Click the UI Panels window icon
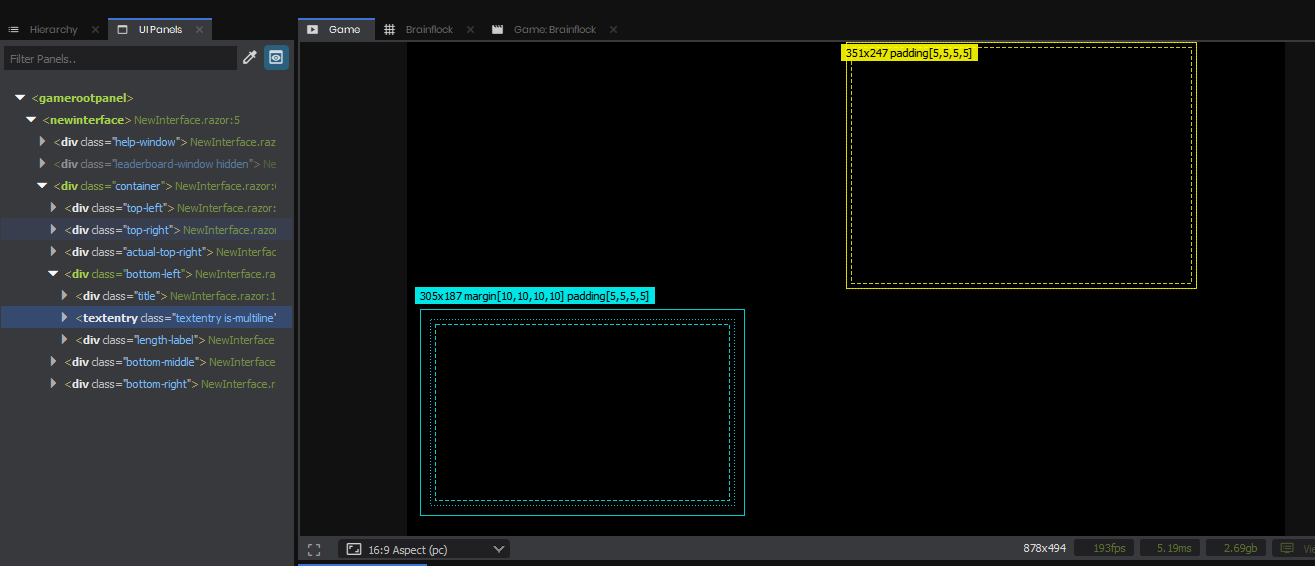Viewport: 1315px width, 566px height. click(122, 30)
